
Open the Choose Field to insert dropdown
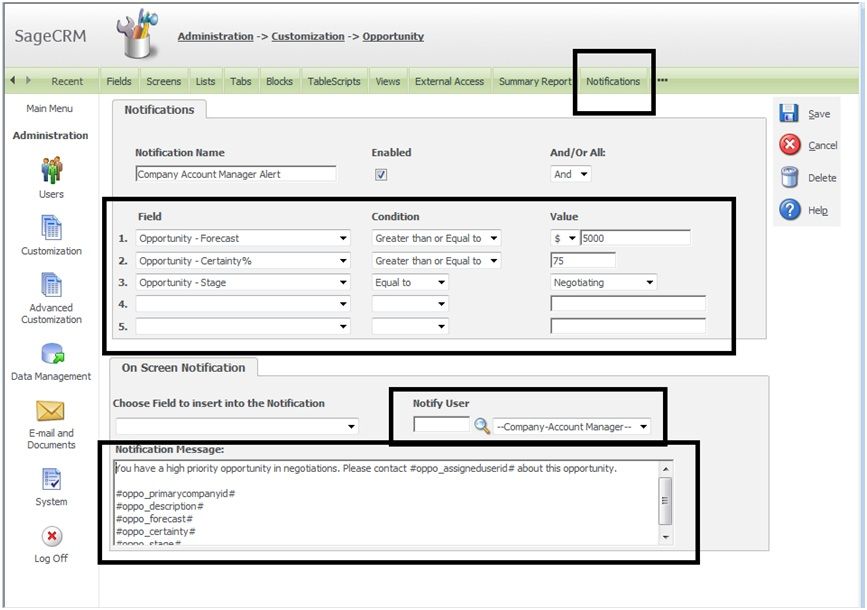coord(237,426)
